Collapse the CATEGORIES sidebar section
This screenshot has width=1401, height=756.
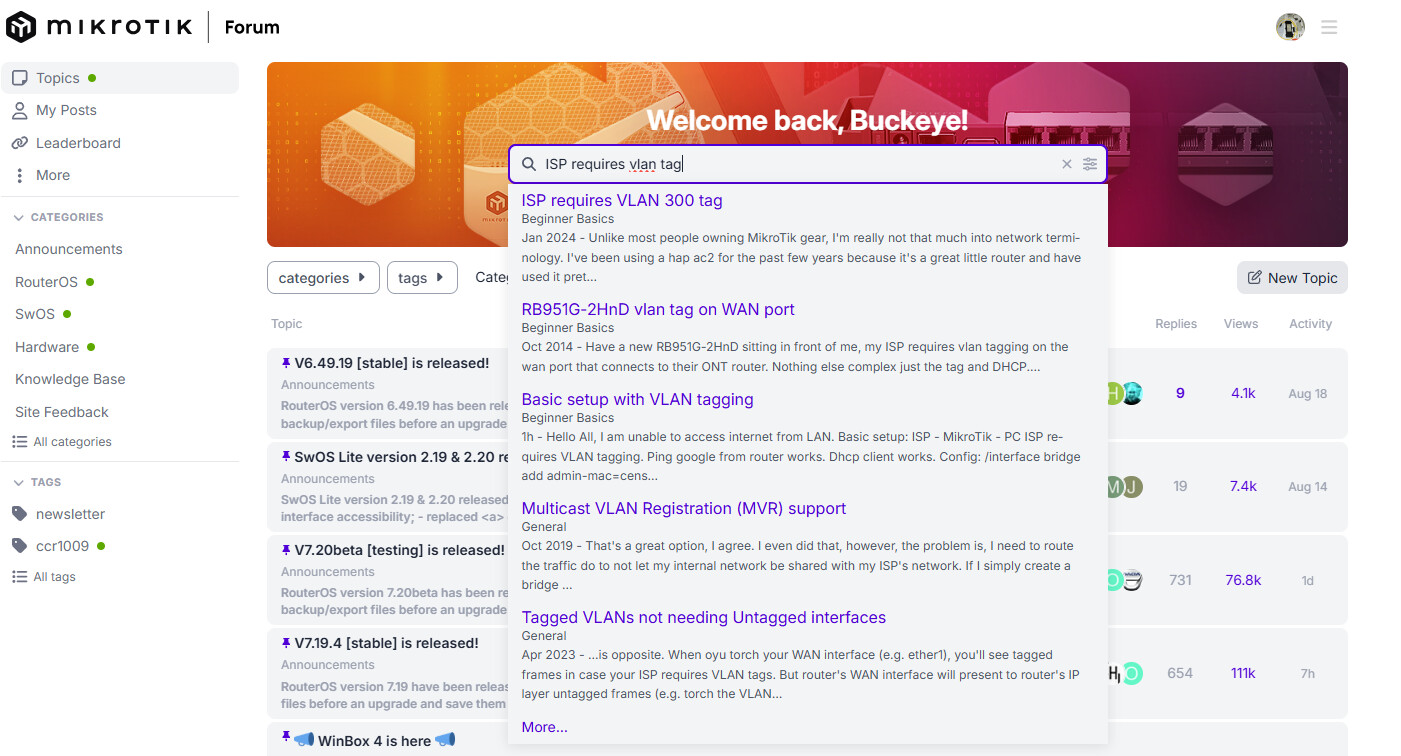click(x=58, y=217)
